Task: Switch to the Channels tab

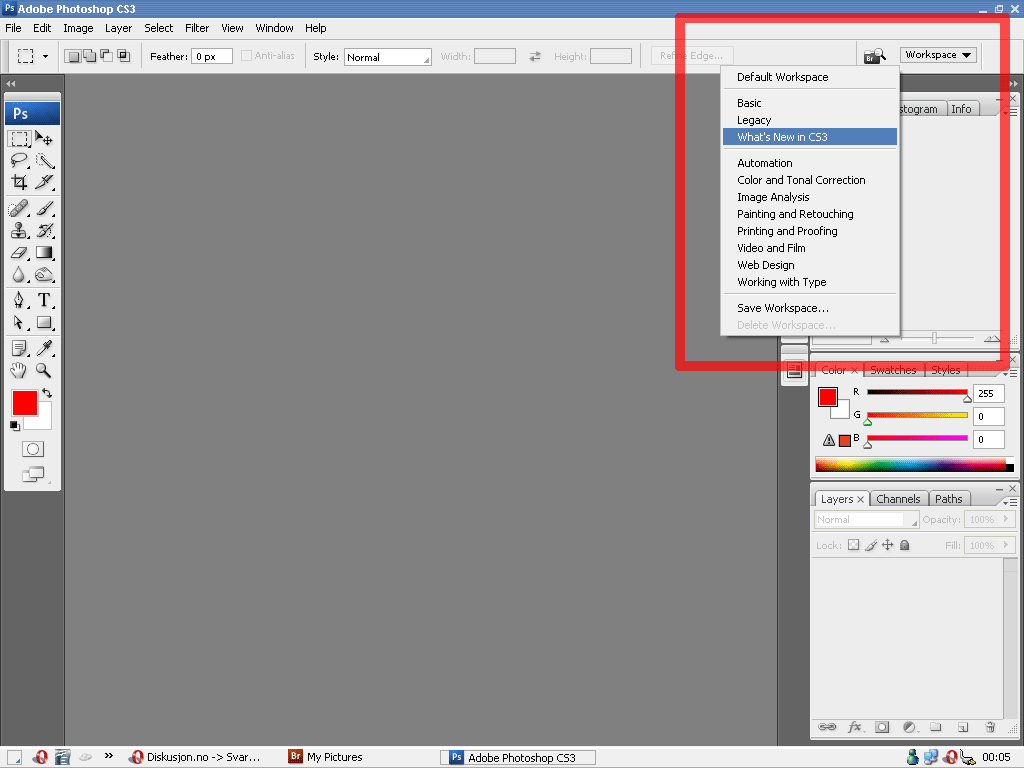Action: [x=898, y=499]
